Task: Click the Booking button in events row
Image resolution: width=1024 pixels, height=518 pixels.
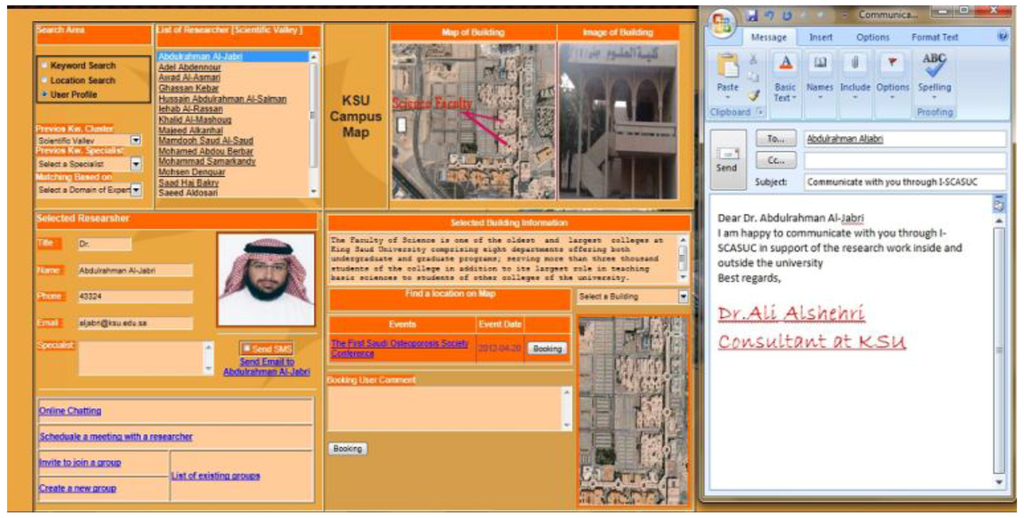Action: 547,349
